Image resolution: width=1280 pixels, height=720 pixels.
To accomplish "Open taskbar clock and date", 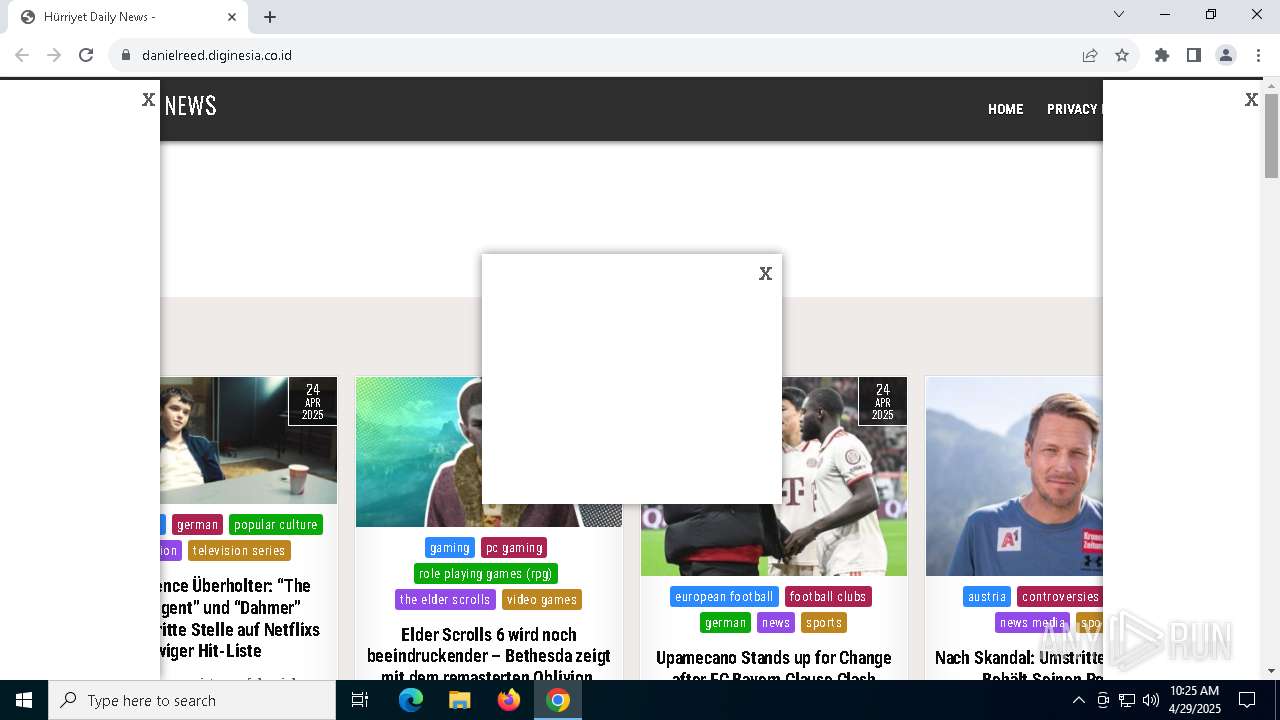I will click(x=1195, y=700).
